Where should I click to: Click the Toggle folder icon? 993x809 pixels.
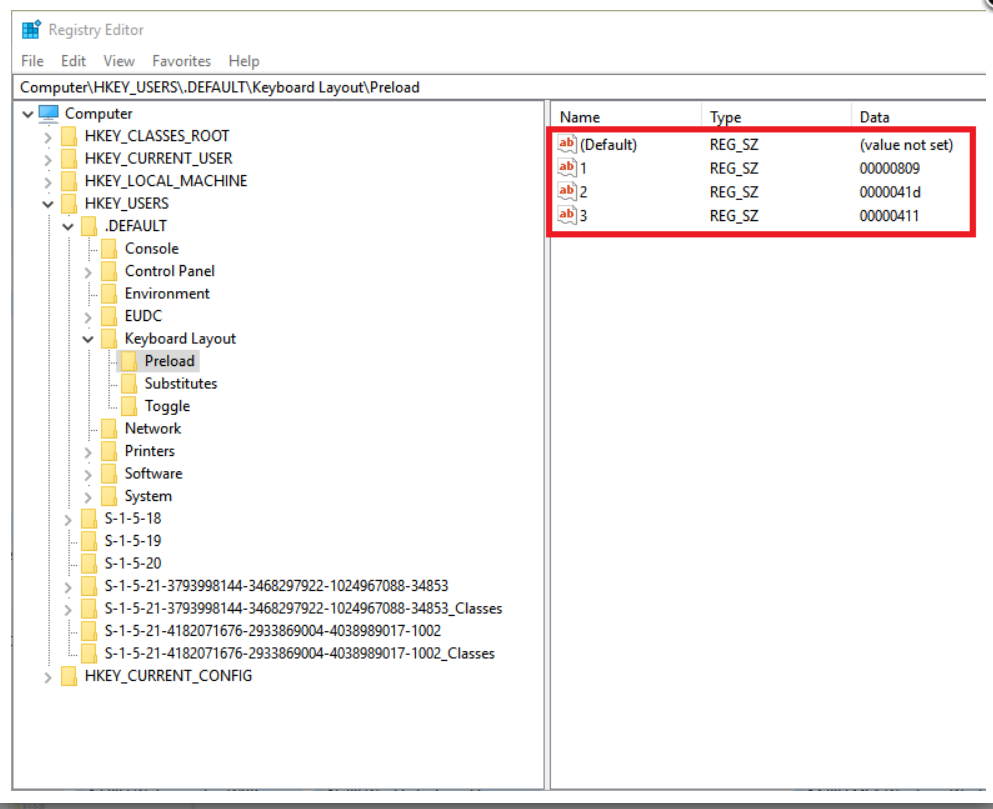click(x=129, y=406)
